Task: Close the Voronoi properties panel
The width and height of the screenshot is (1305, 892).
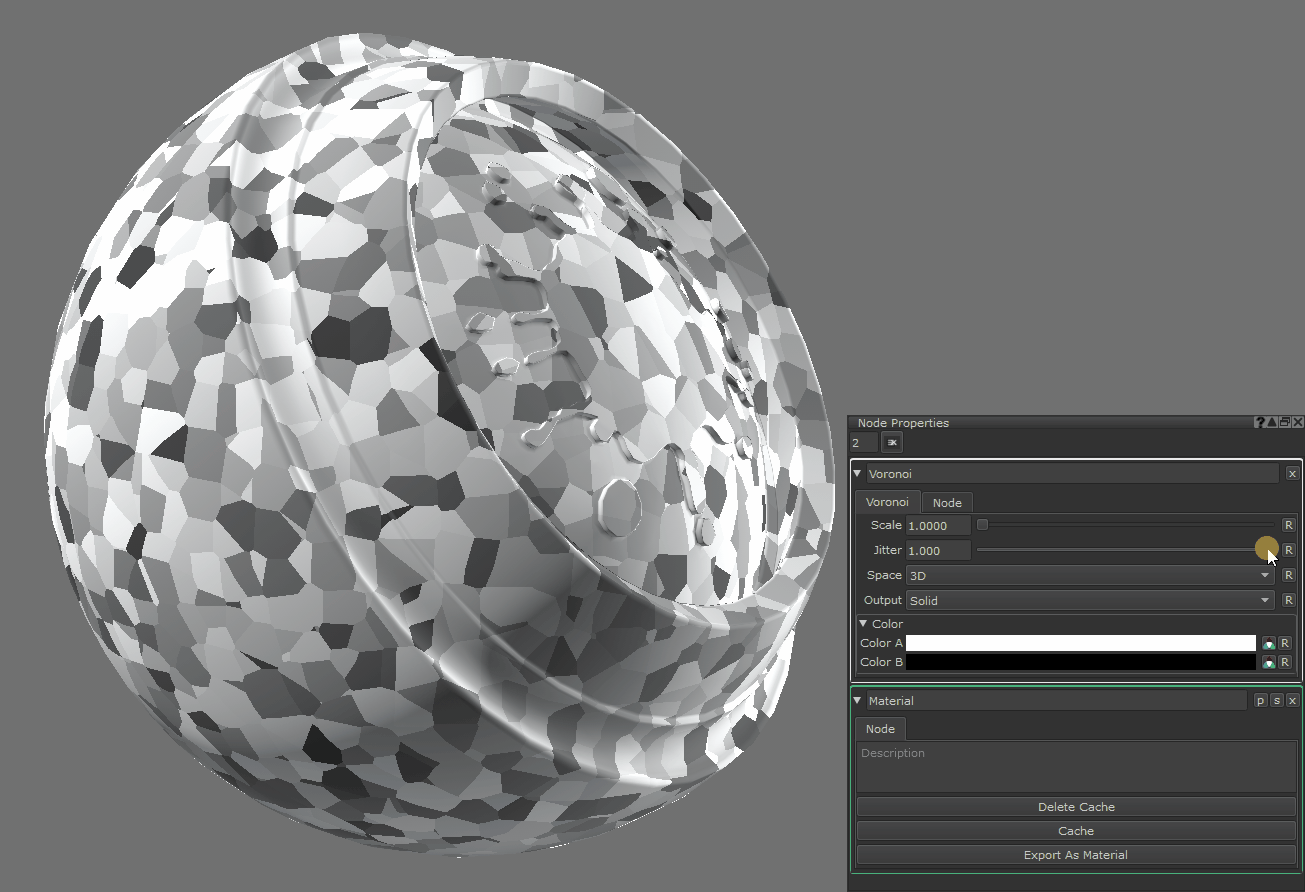Action: [1292, 474]
